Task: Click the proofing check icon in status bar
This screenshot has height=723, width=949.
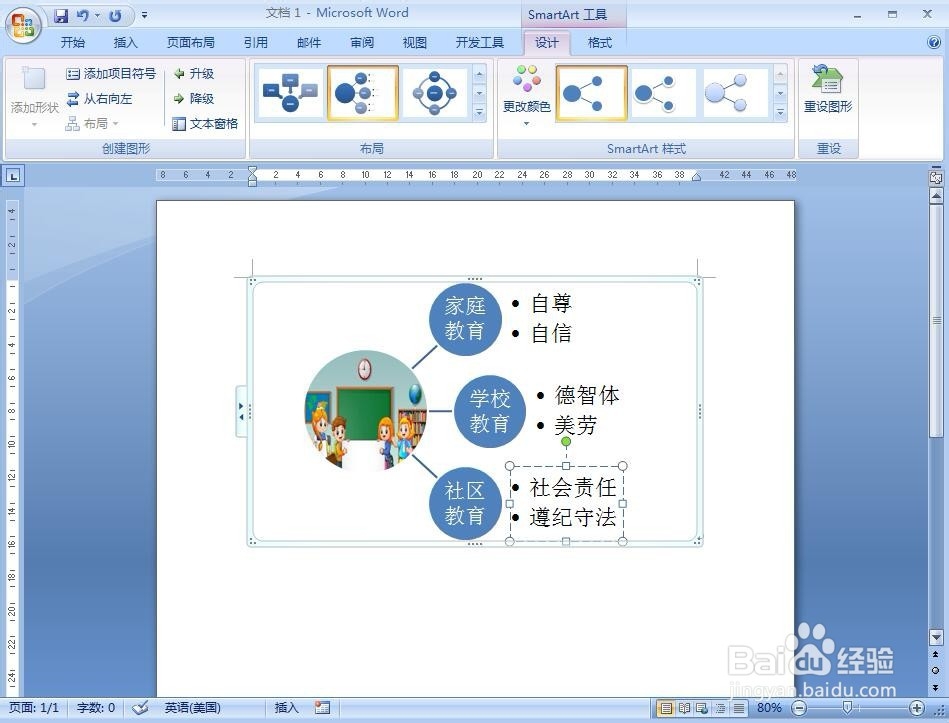Action: pos(140,707)
